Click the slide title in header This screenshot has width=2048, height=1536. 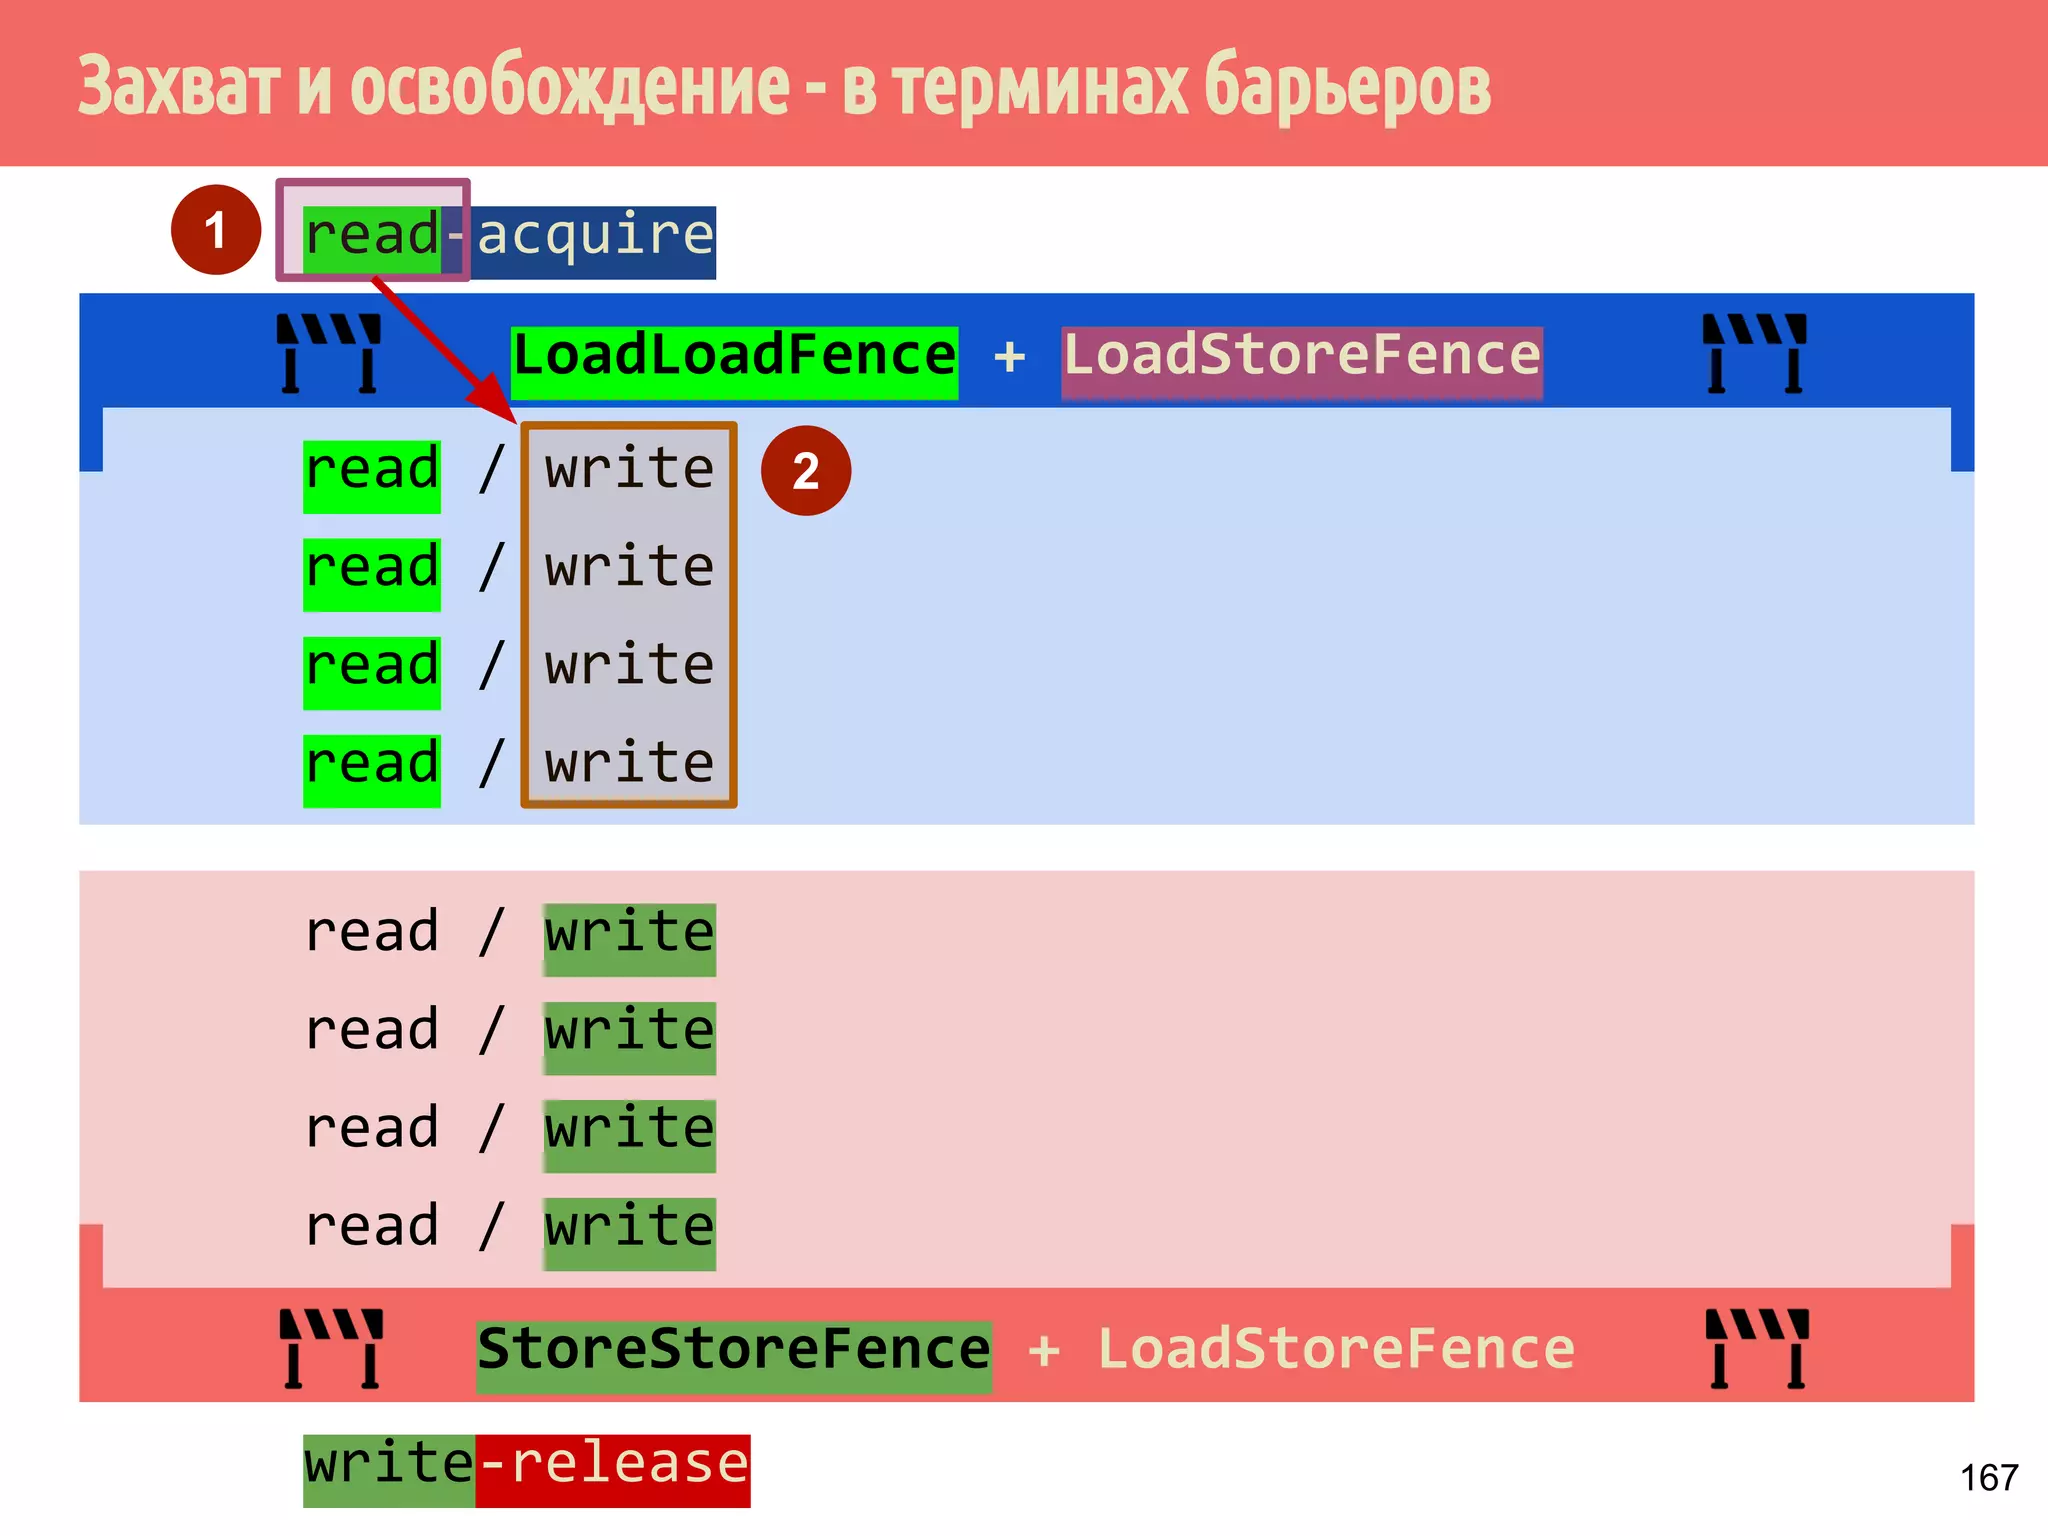pyautogui.click(x=784, y=86)
